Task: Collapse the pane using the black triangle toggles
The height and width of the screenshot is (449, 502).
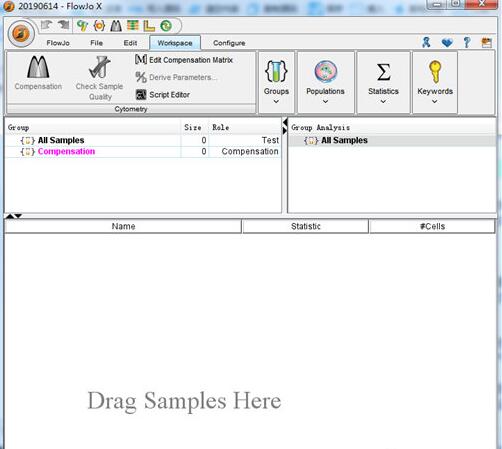Action: point(14,216)
